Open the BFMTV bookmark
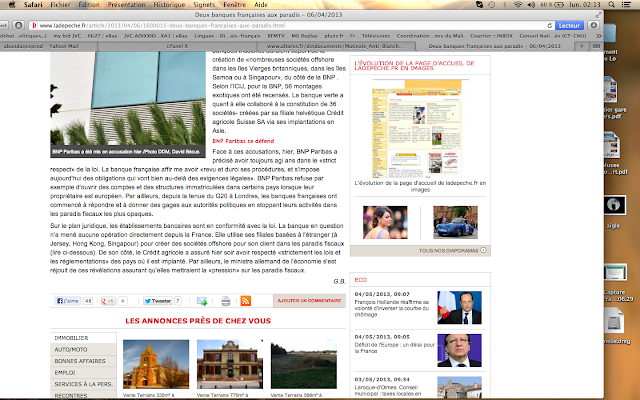Viewport: 640px width, 400px height. pyautogui.click(x=276, y=36)
